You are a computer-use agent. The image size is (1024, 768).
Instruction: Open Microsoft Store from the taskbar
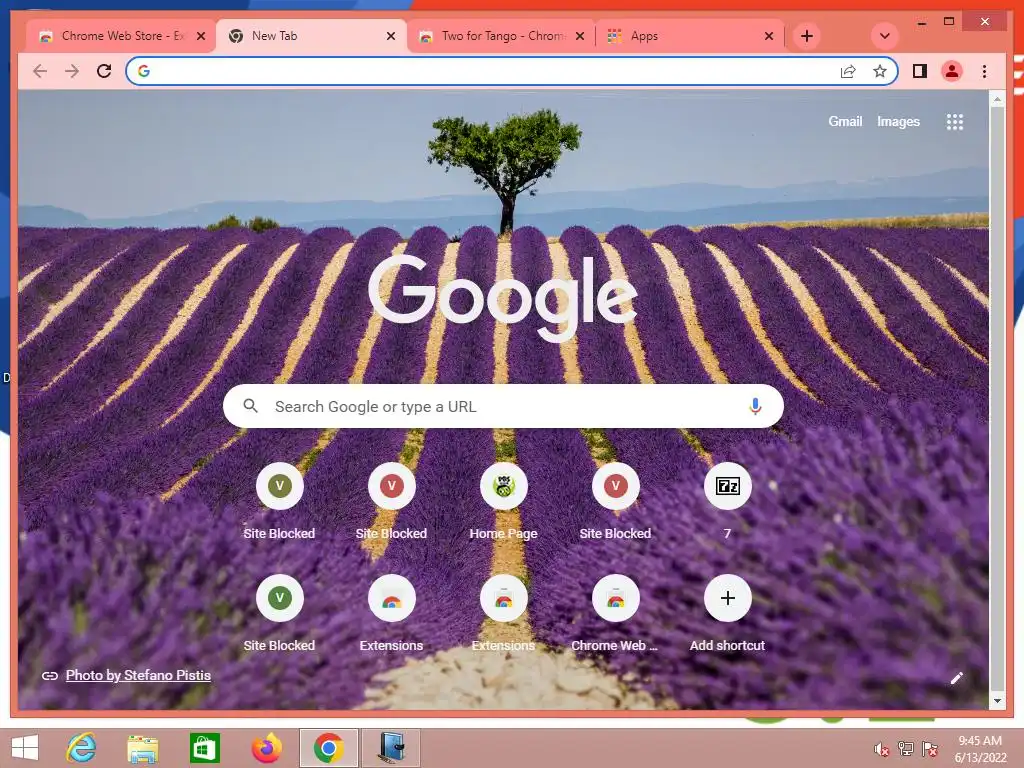(x=204, y=748)
